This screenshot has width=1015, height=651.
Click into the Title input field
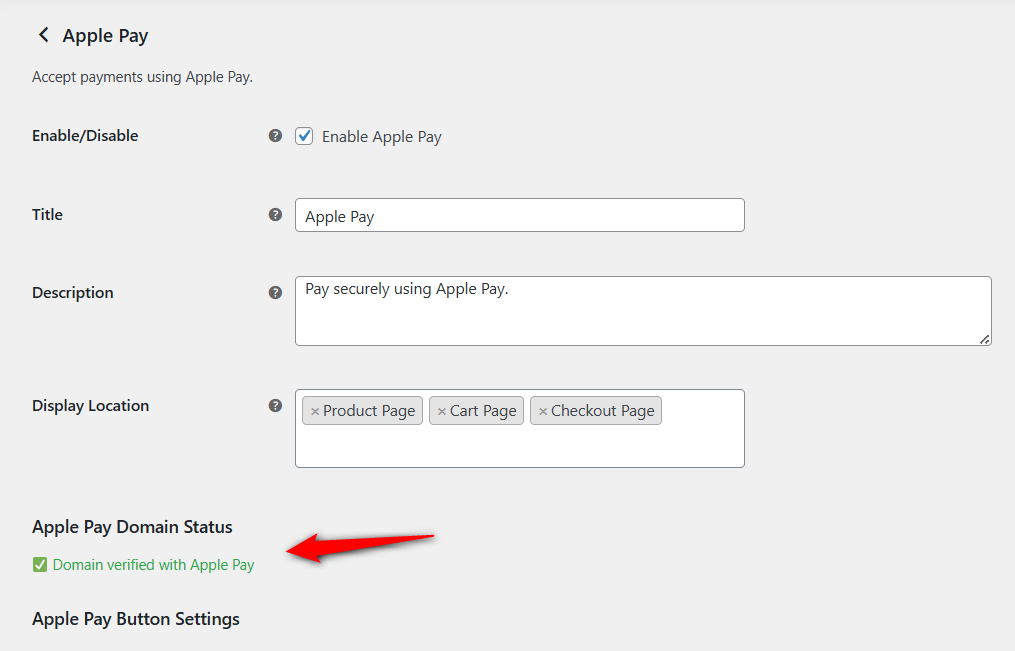(520, 215)
